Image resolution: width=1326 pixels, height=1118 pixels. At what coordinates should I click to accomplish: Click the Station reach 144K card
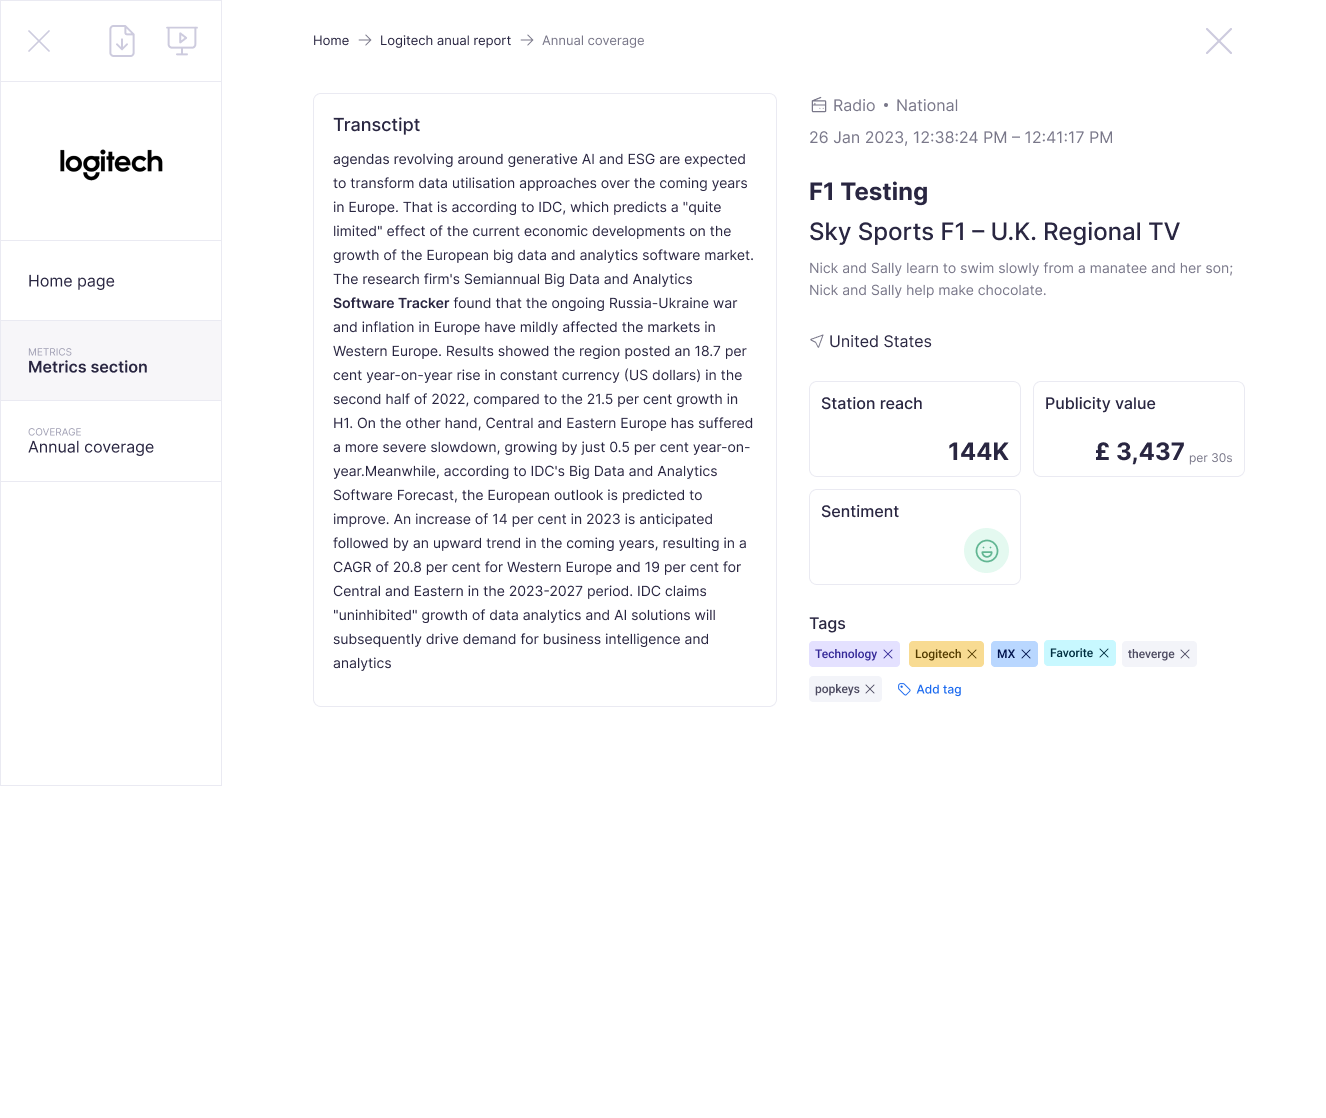coord(914,428)
